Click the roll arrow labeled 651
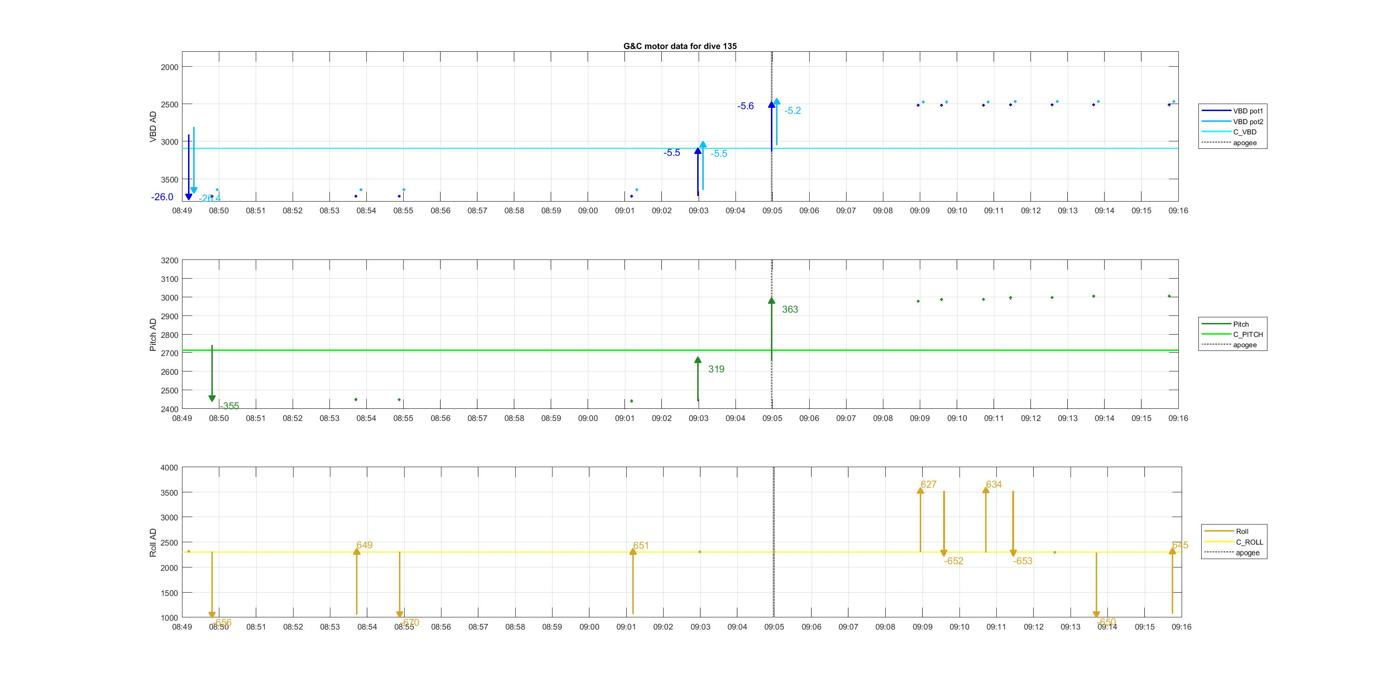 (x=633, y=581)
